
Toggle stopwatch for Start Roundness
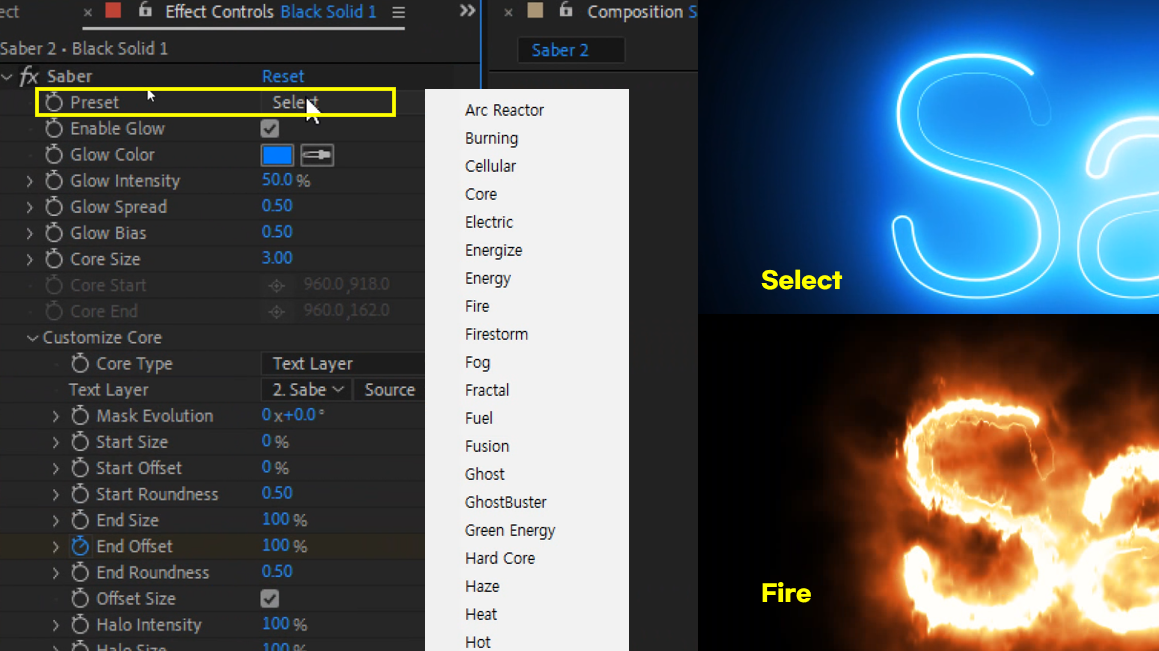coord(80,494)
